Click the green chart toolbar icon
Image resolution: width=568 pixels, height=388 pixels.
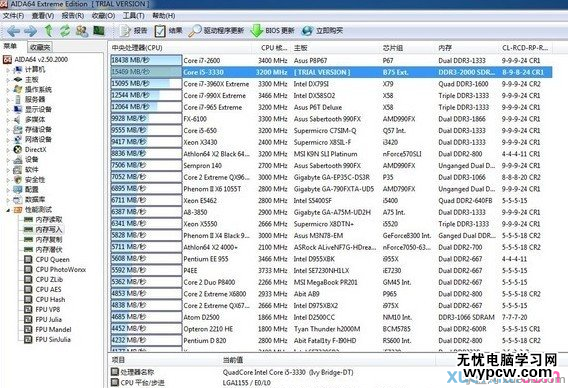click(x=99, y=30)
